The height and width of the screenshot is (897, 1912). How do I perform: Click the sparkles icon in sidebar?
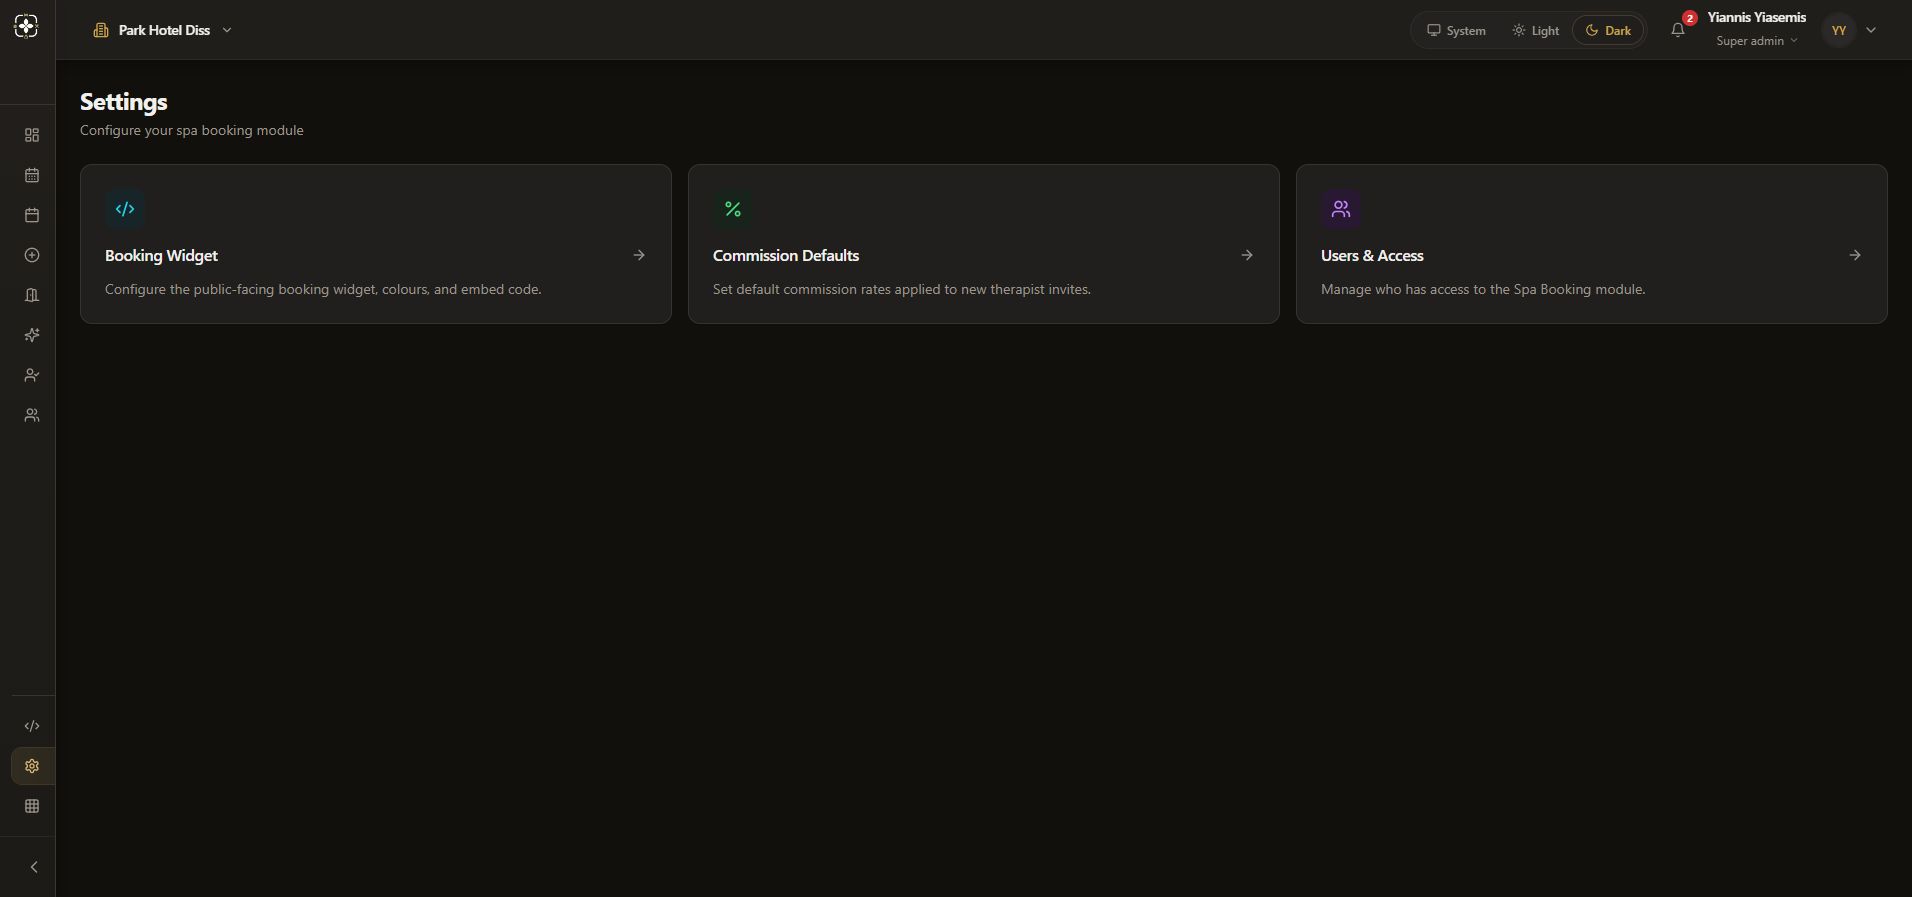[32, 335]
